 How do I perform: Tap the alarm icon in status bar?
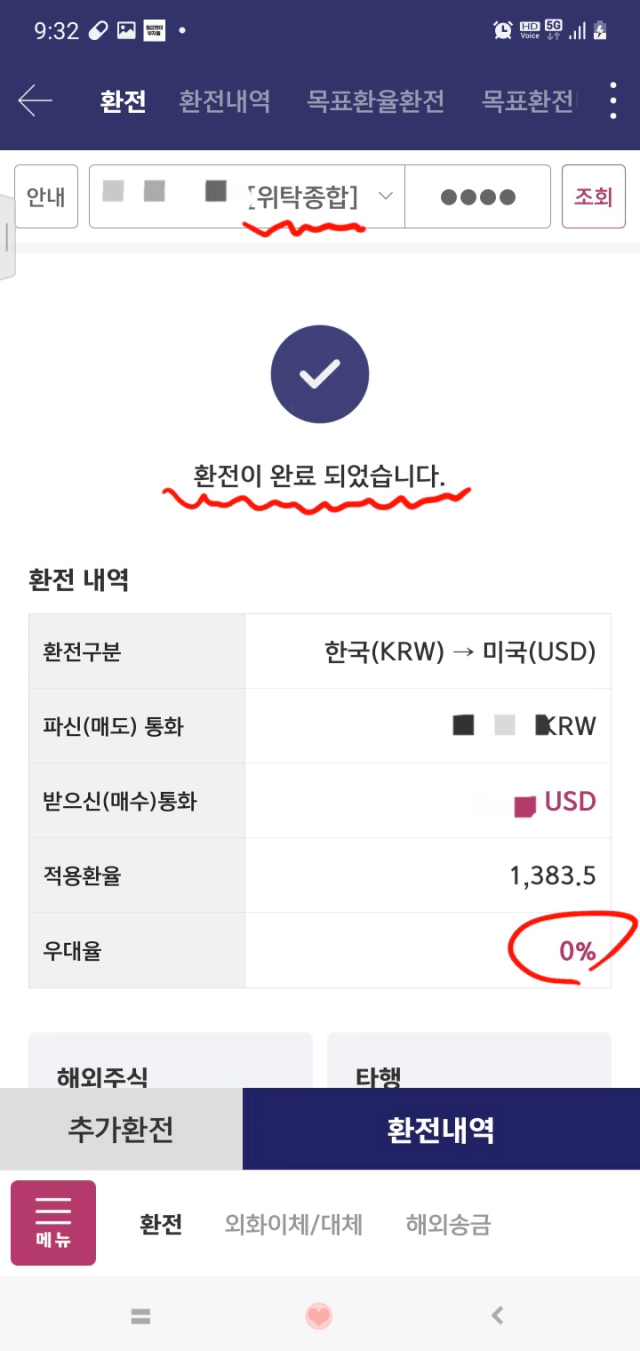point(503,30)
